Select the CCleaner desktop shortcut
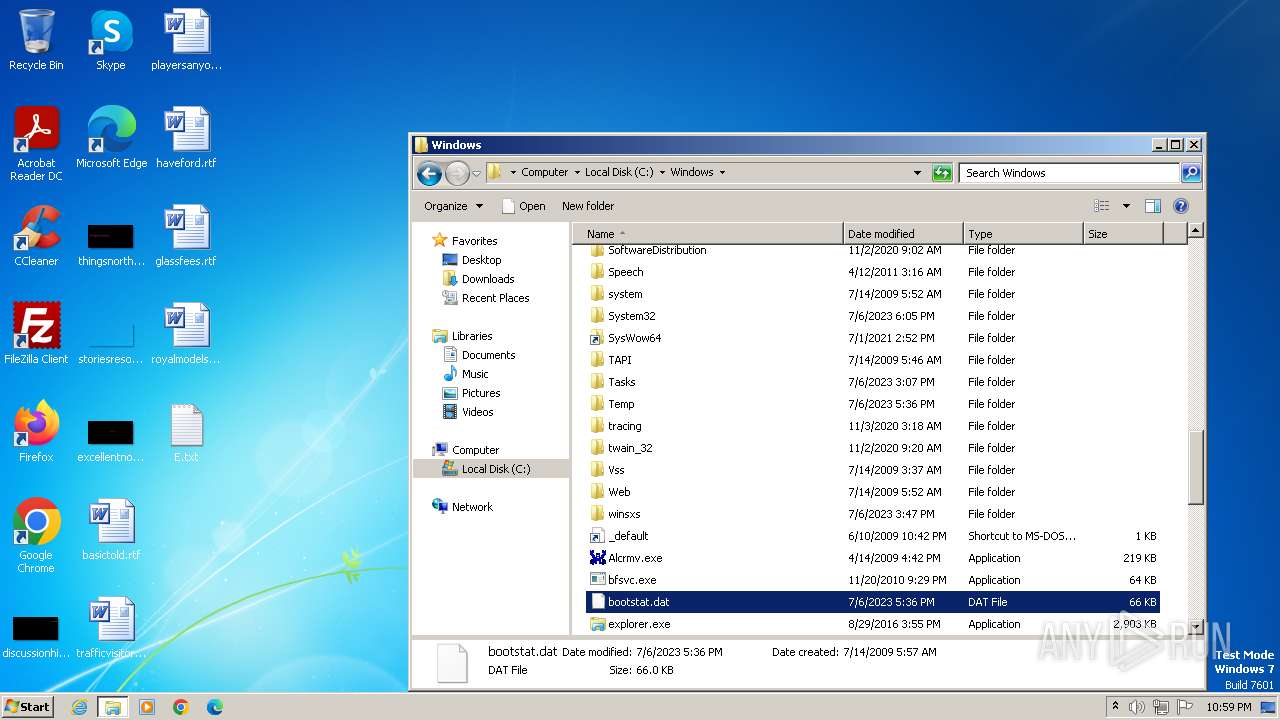1280x720 pixels. tap(36, 236)
